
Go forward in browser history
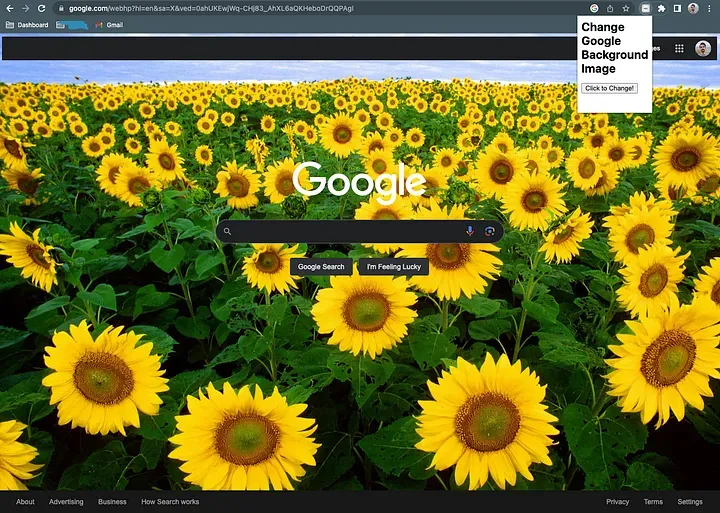(25, 8)
